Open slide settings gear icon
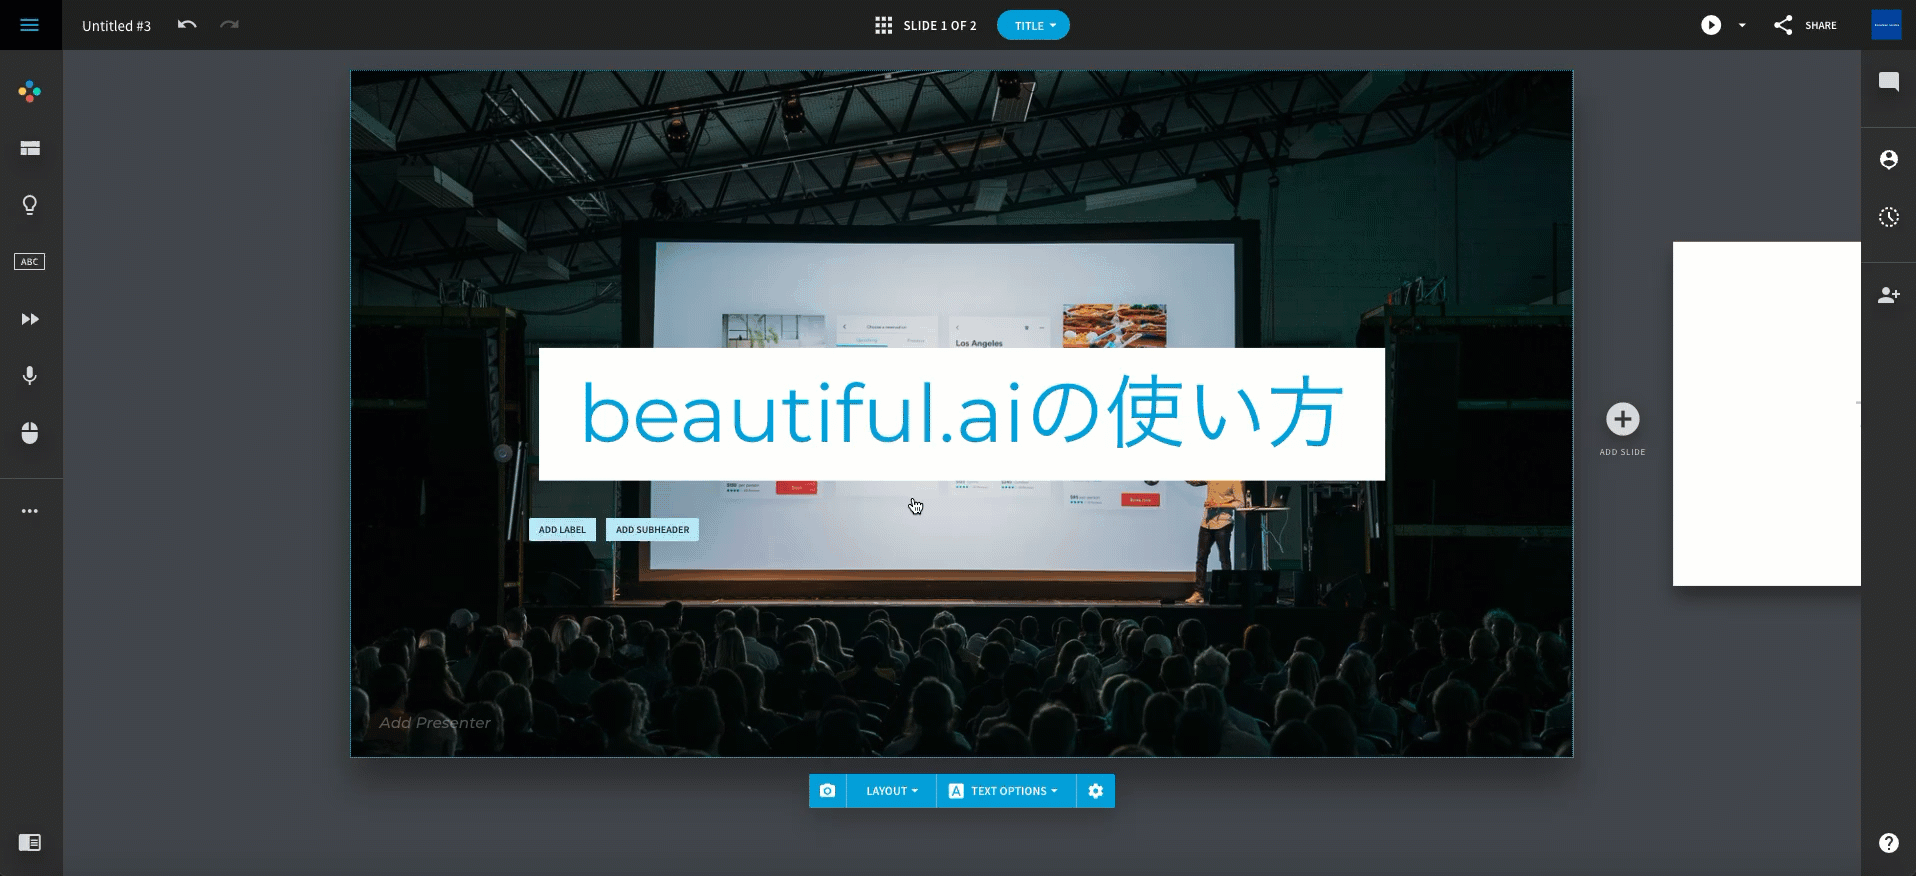 click(x=1096, y=791)
